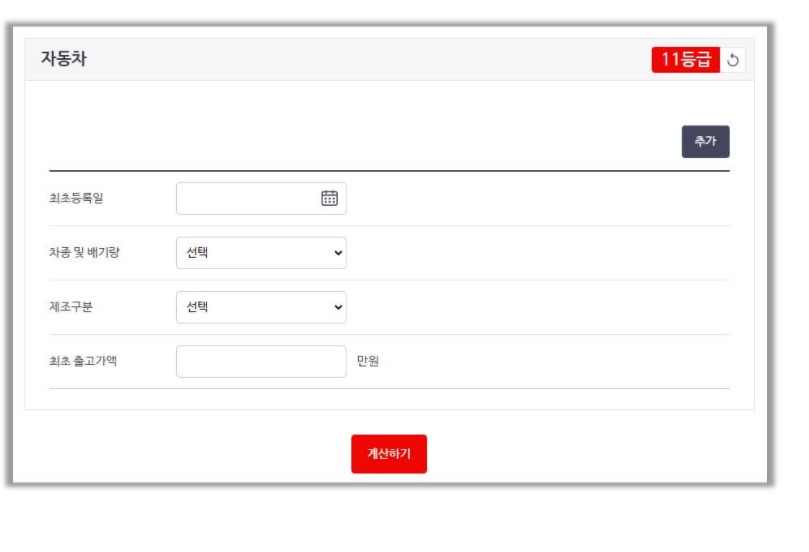Open the 제조구분 dropdown
The width and height of the screenshot is (809, 552).
point(261,307)
